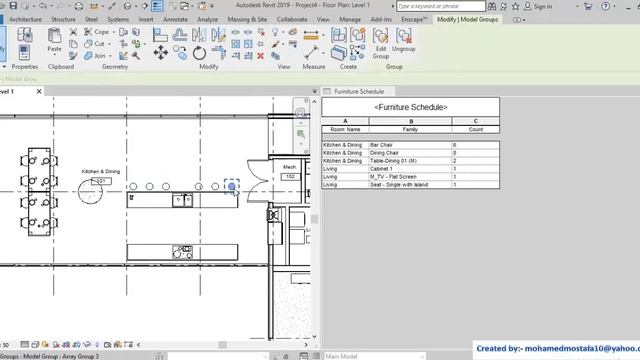
Task: Close the Level 1 floor plan tab
Action: (x=39, y=91)
